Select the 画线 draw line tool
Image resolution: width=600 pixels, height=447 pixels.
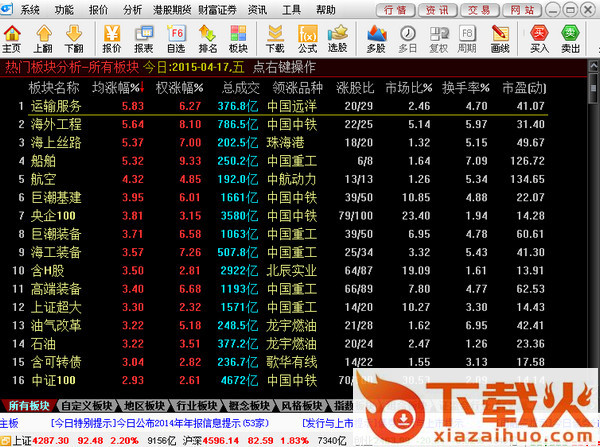point(500,39)
